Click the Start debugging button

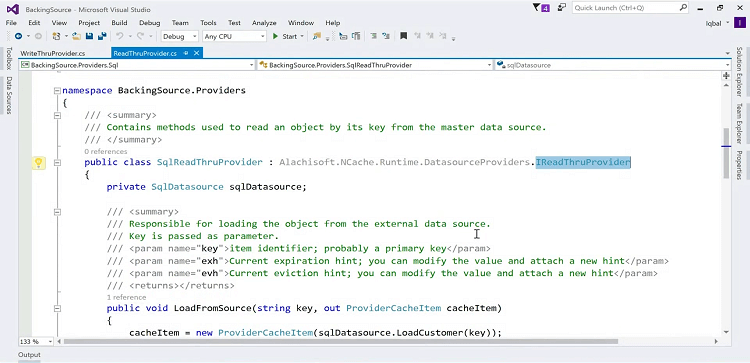[x=285, y=36]
